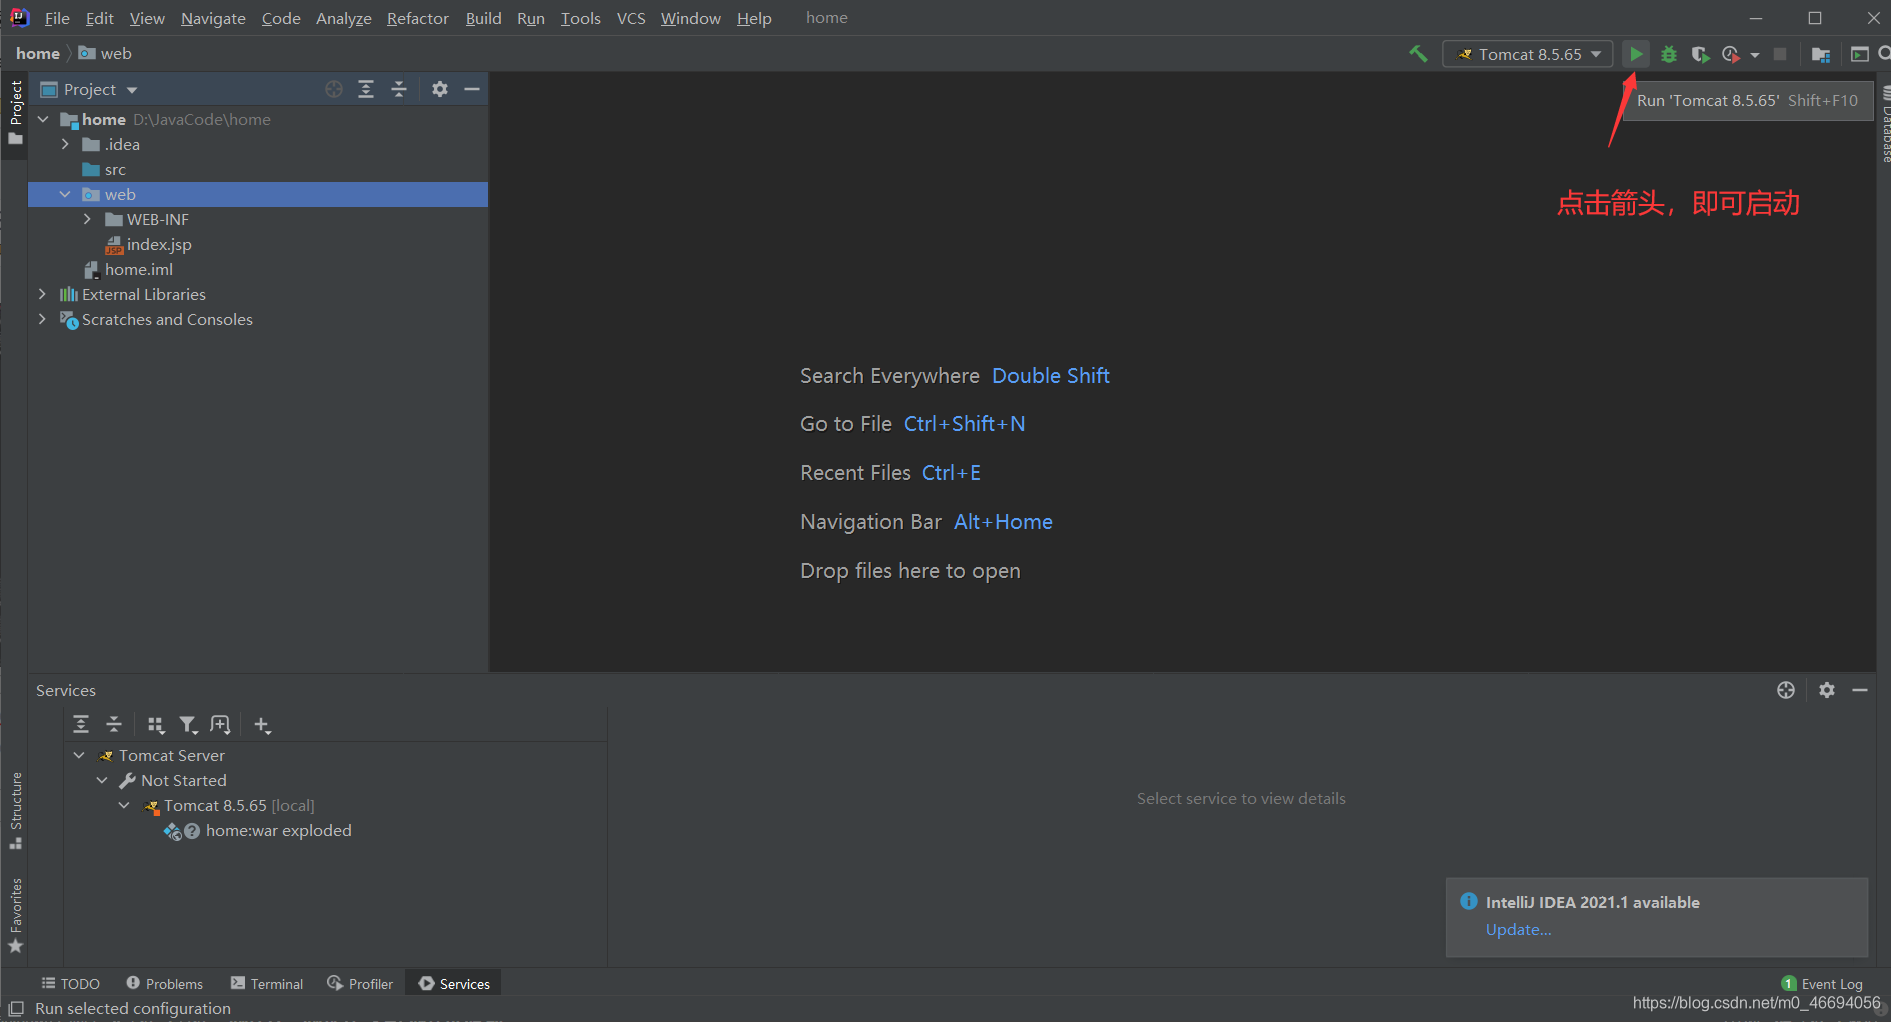Select the src folder
This screenshot has height=1022, width=1891.
coord(104,169)
